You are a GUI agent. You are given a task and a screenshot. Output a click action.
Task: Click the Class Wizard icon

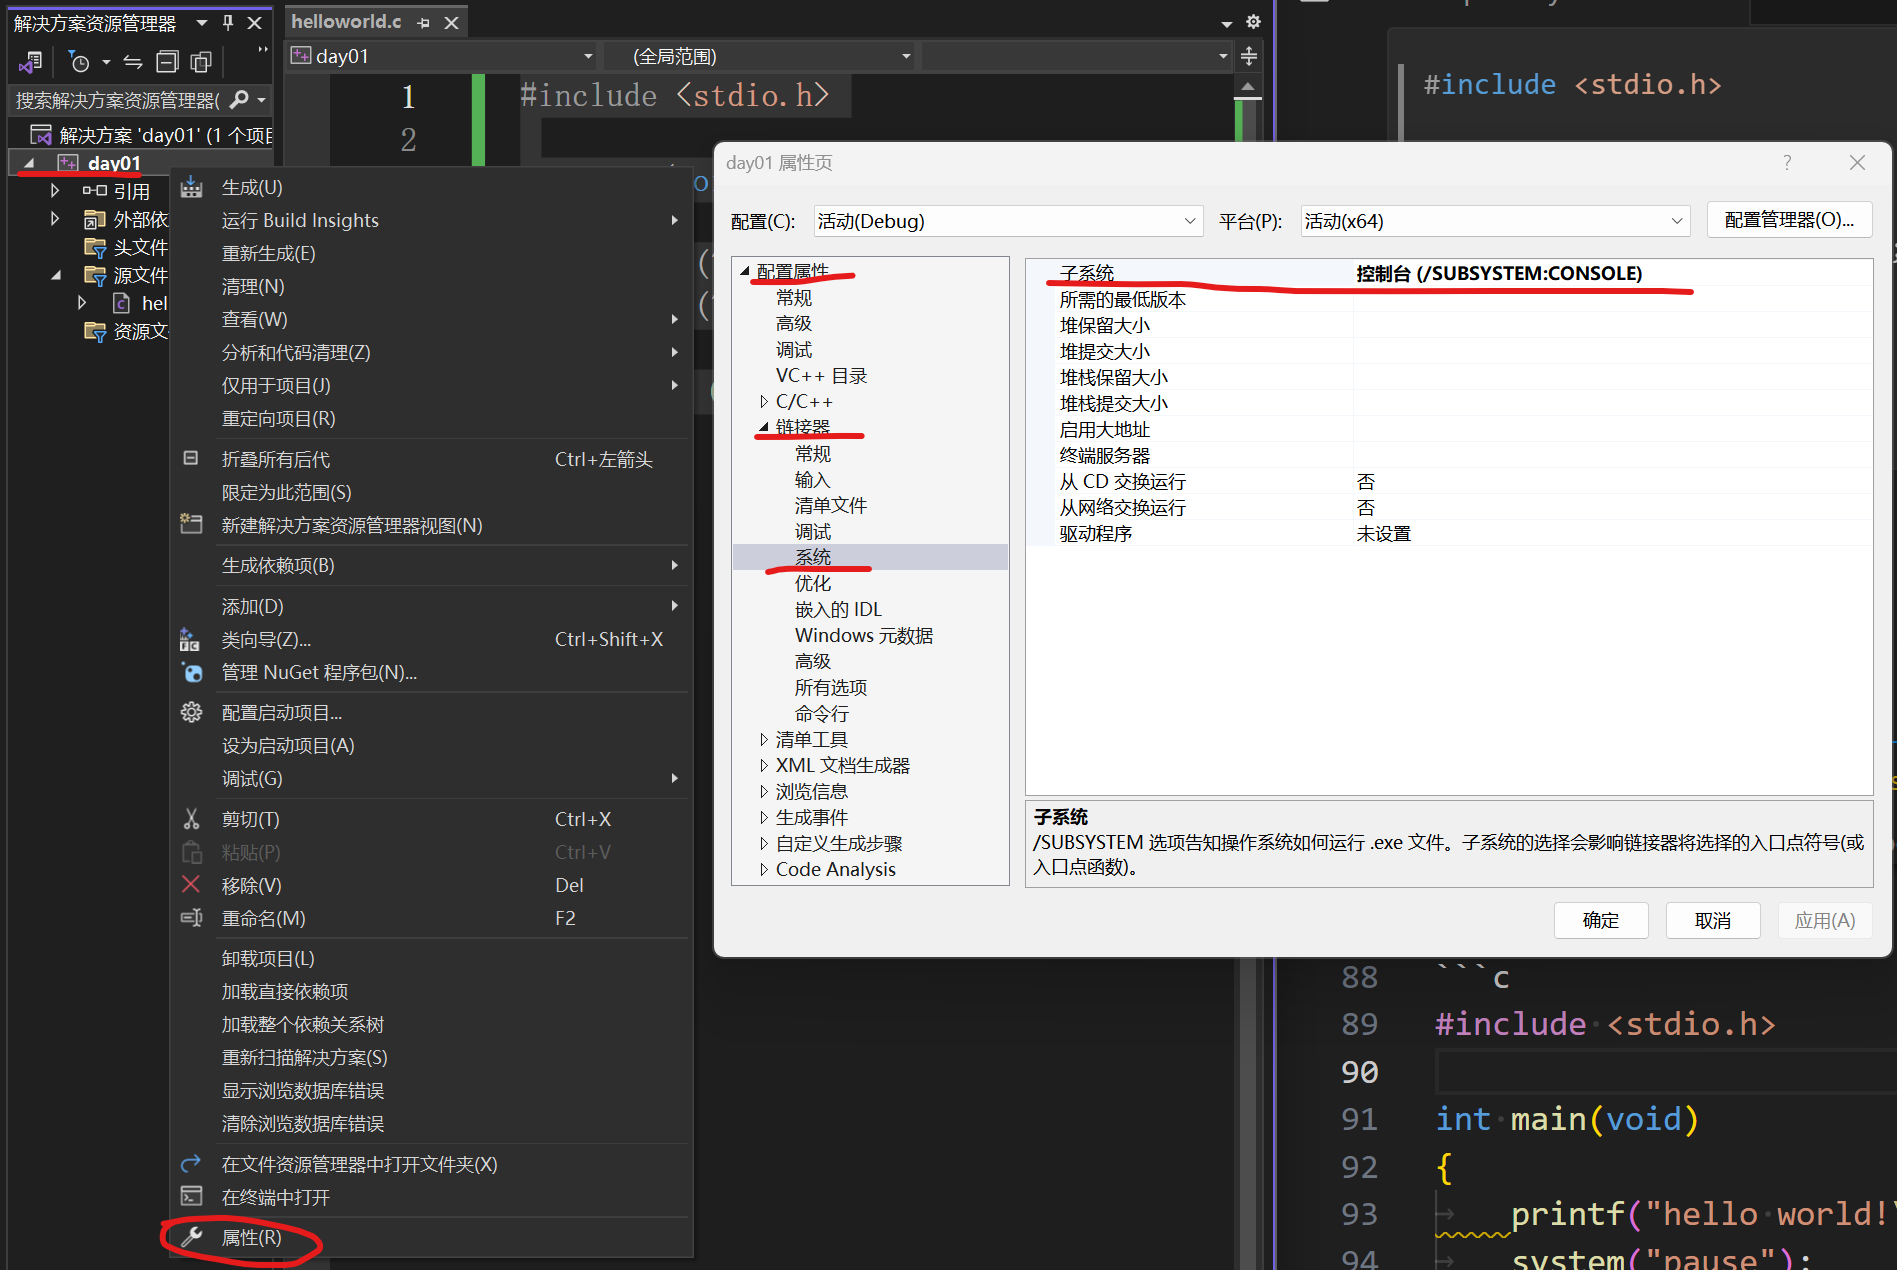[190, 639]
